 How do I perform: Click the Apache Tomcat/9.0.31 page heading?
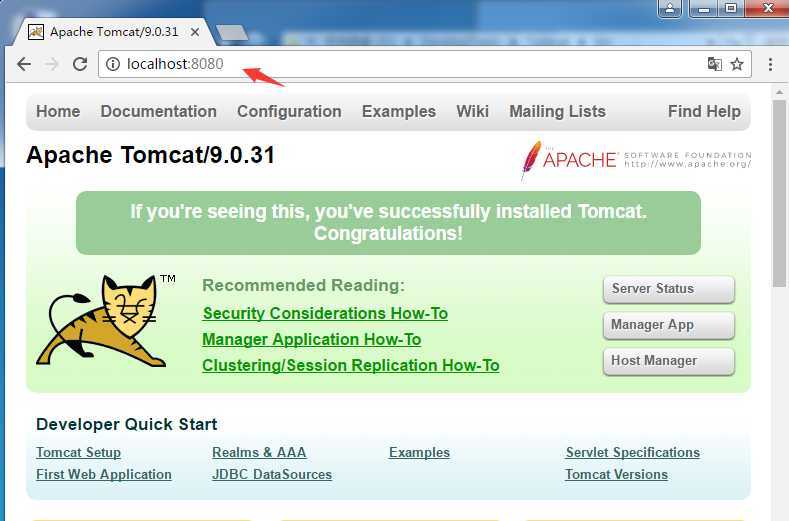tap(150, 155)
